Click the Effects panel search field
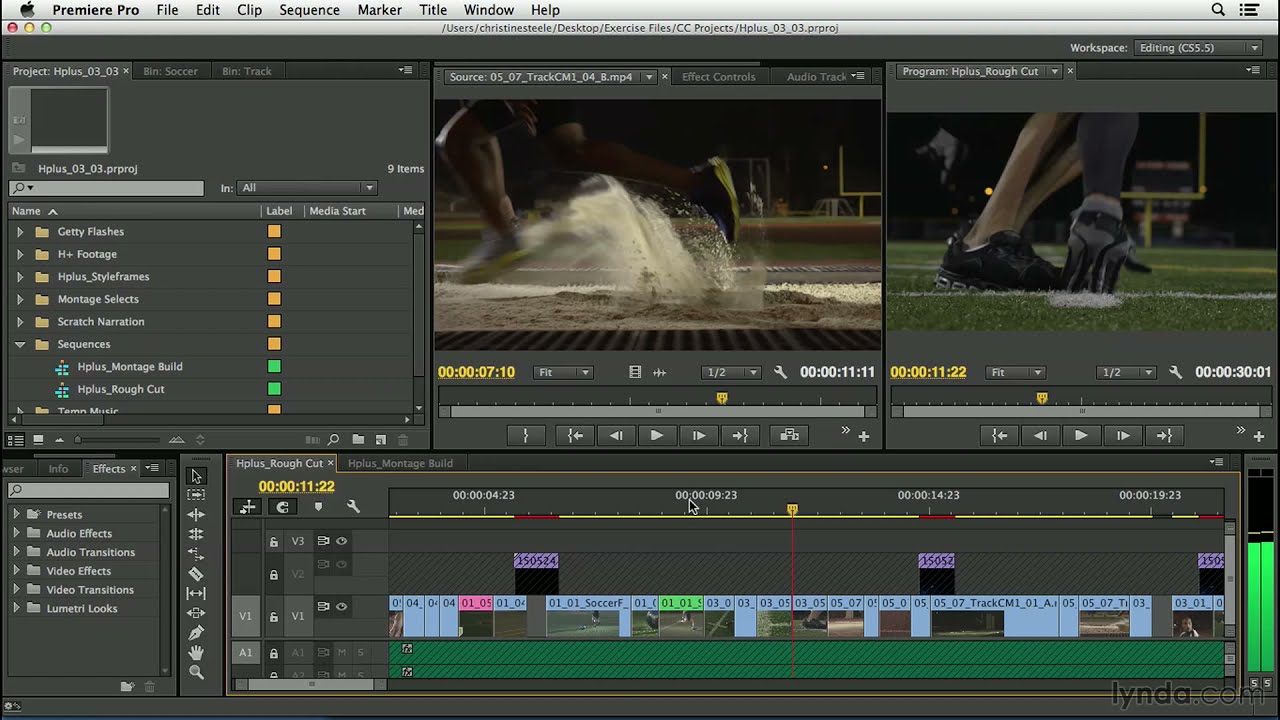This screenshot has width=1280, height=720. point(89,490)
